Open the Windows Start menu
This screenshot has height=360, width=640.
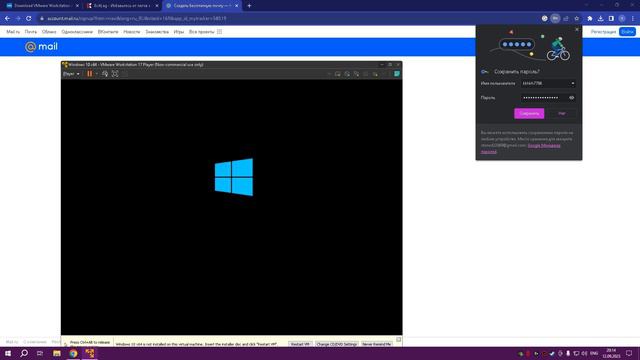pos(8,353)
